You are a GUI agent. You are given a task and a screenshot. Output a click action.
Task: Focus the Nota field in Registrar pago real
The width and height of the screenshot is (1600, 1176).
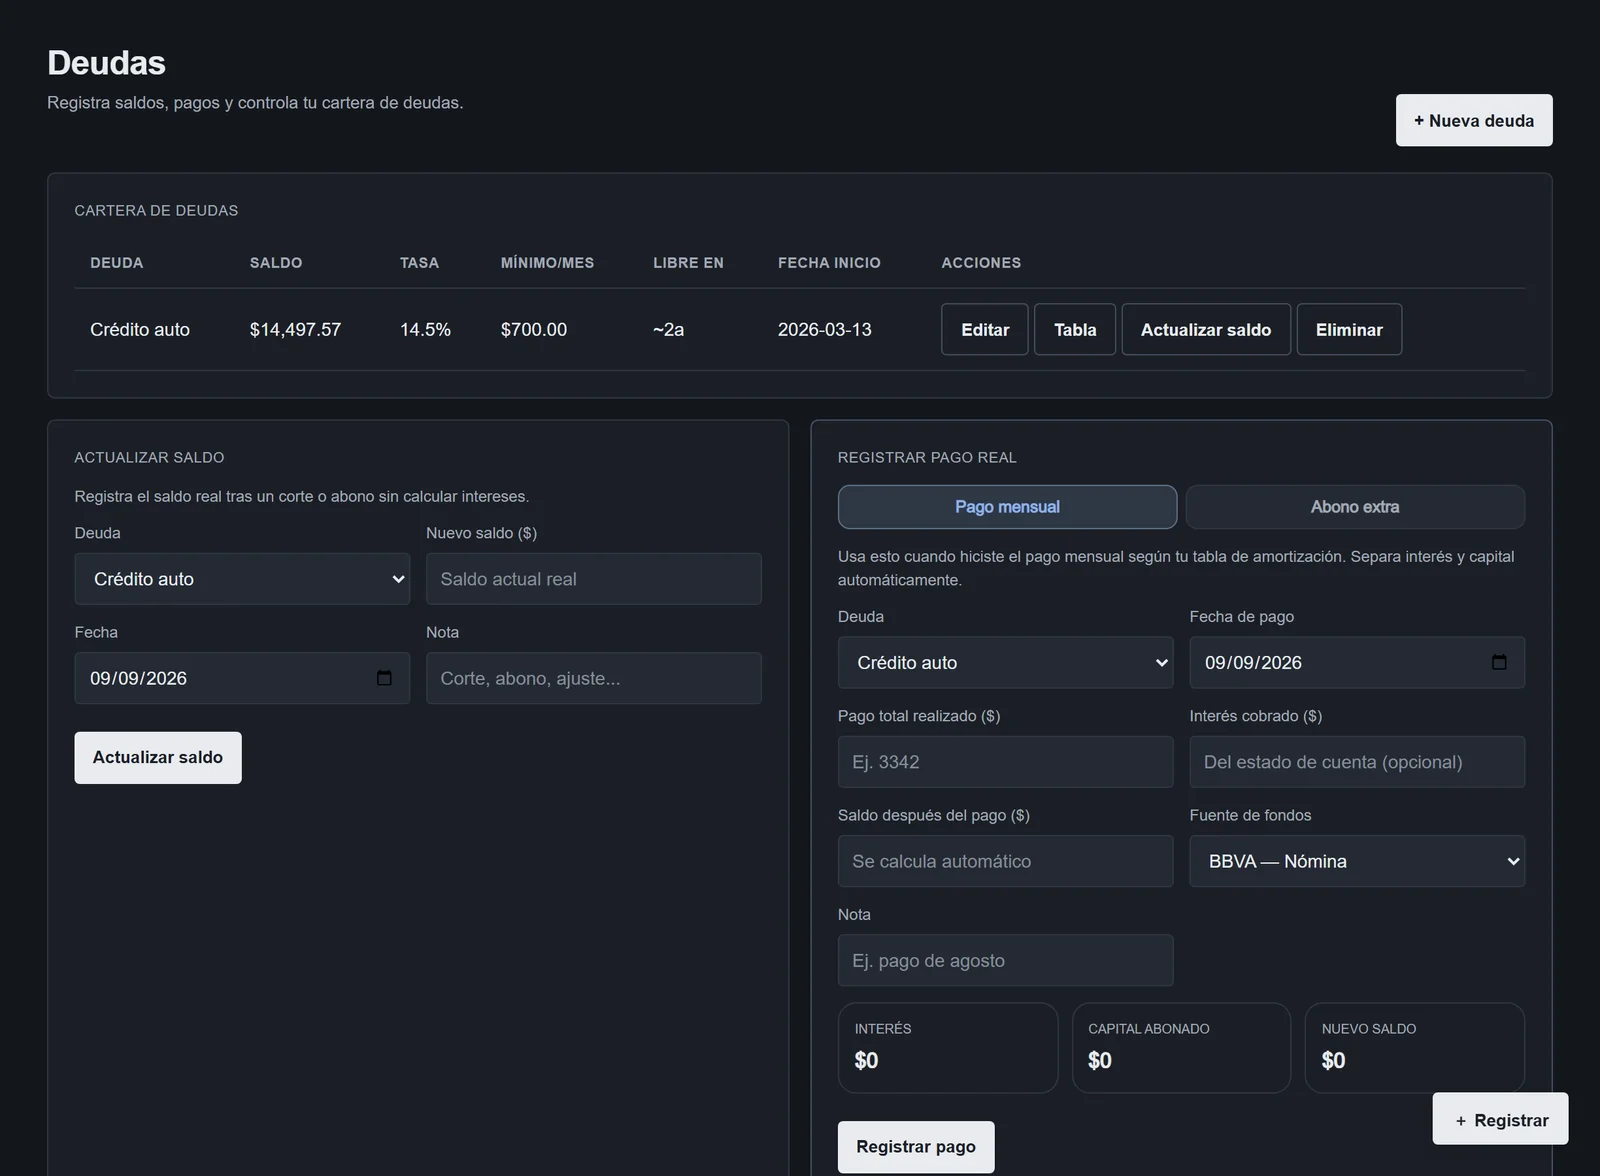point(1005,960)
